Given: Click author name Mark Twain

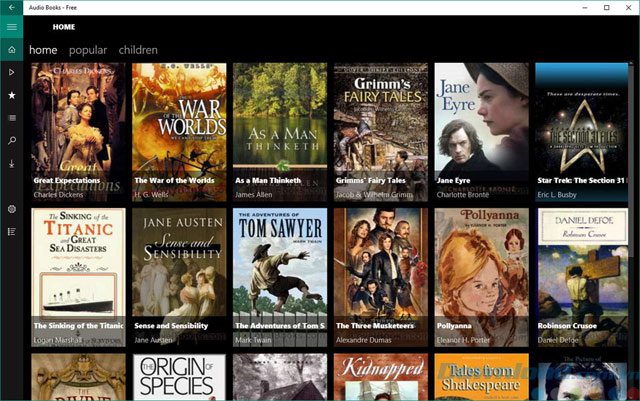Looking at the screenshot, I should pyautogui.click(x=253, y=340).
